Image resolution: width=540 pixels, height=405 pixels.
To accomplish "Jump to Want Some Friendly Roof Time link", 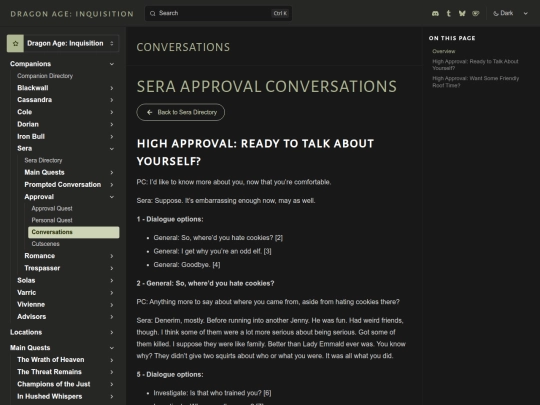I will click(476, 82).
